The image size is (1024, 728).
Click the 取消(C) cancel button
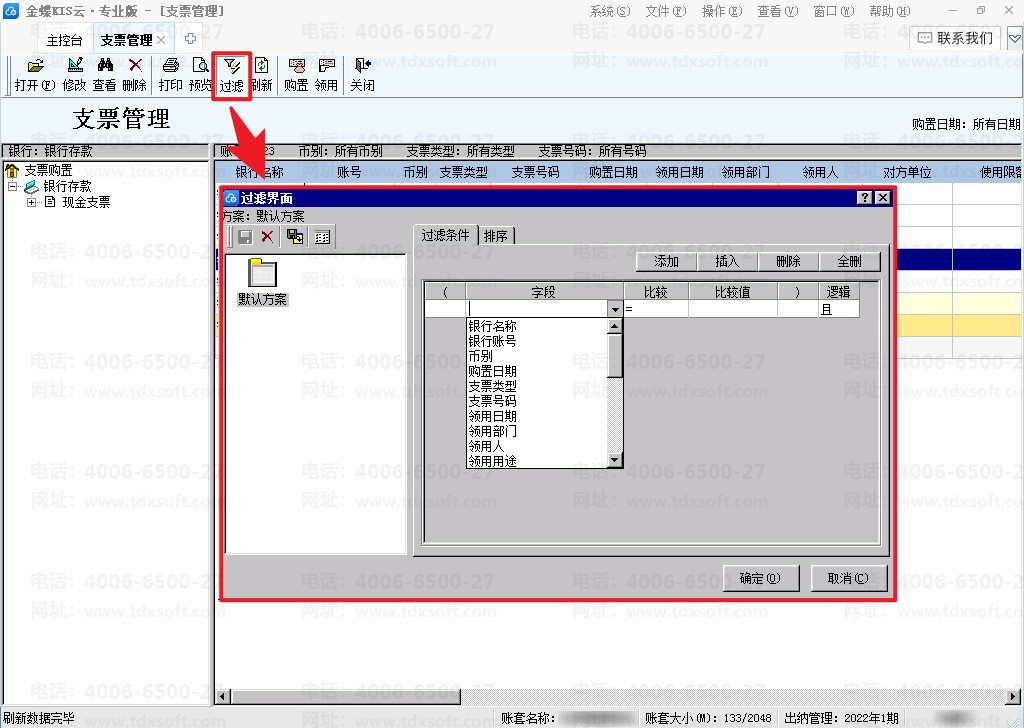848,578
